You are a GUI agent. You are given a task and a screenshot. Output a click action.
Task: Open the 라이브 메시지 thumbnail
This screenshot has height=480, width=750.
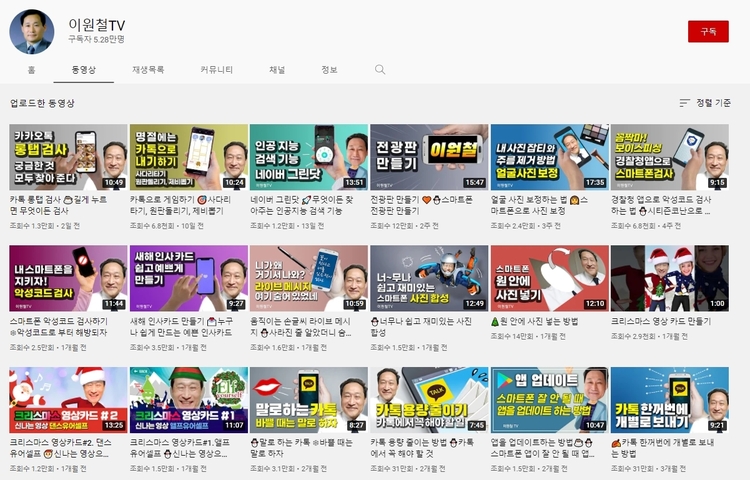(x=309, y=279)
